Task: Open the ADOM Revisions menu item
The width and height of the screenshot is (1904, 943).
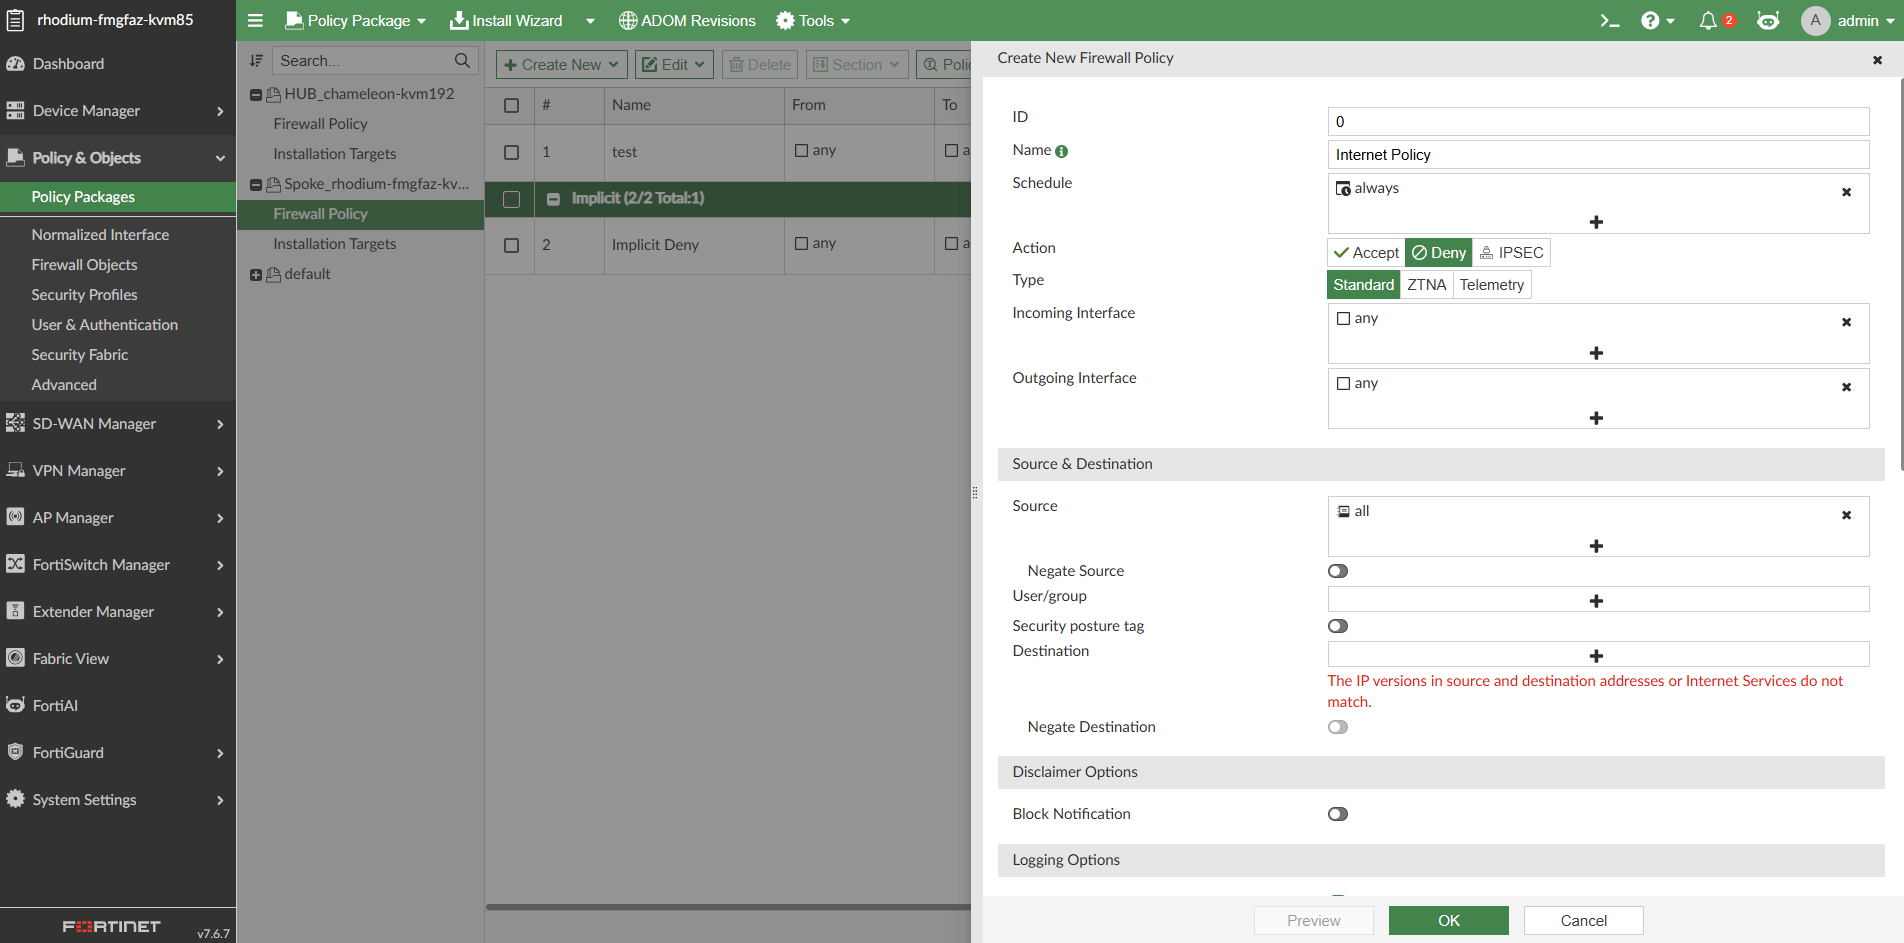Action: tap(687, 20)
